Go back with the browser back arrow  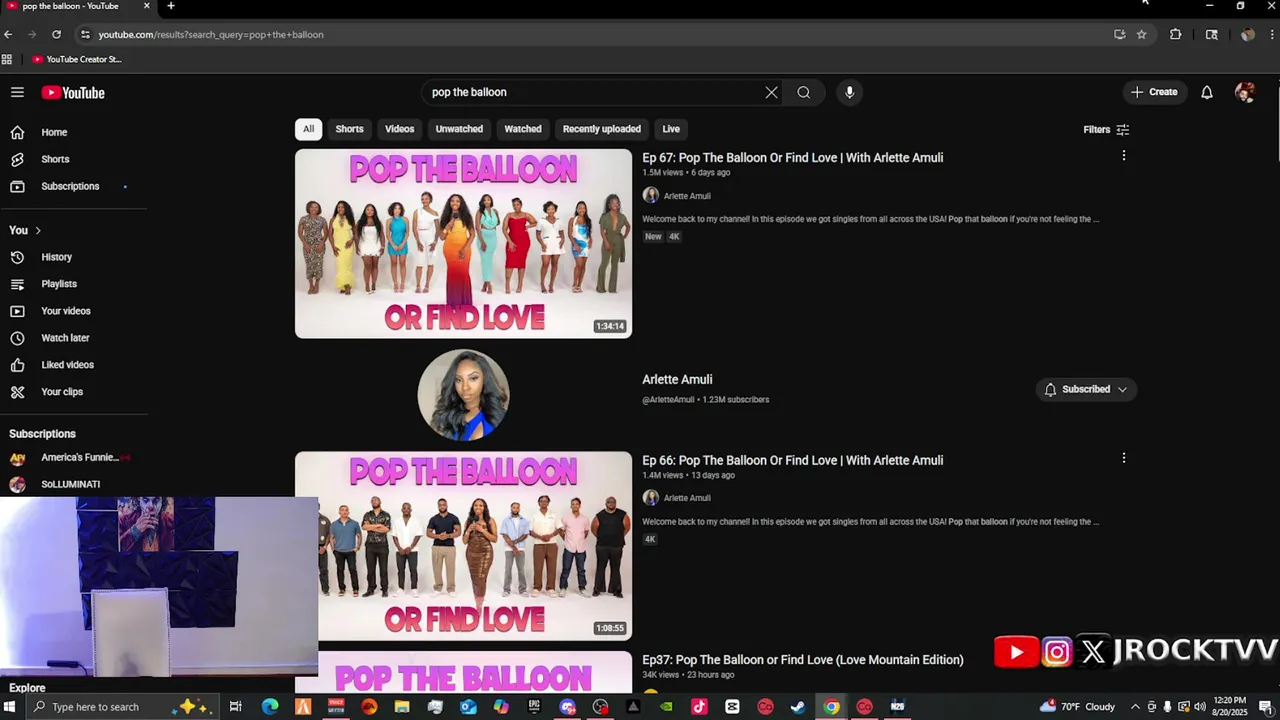[8, 34]
